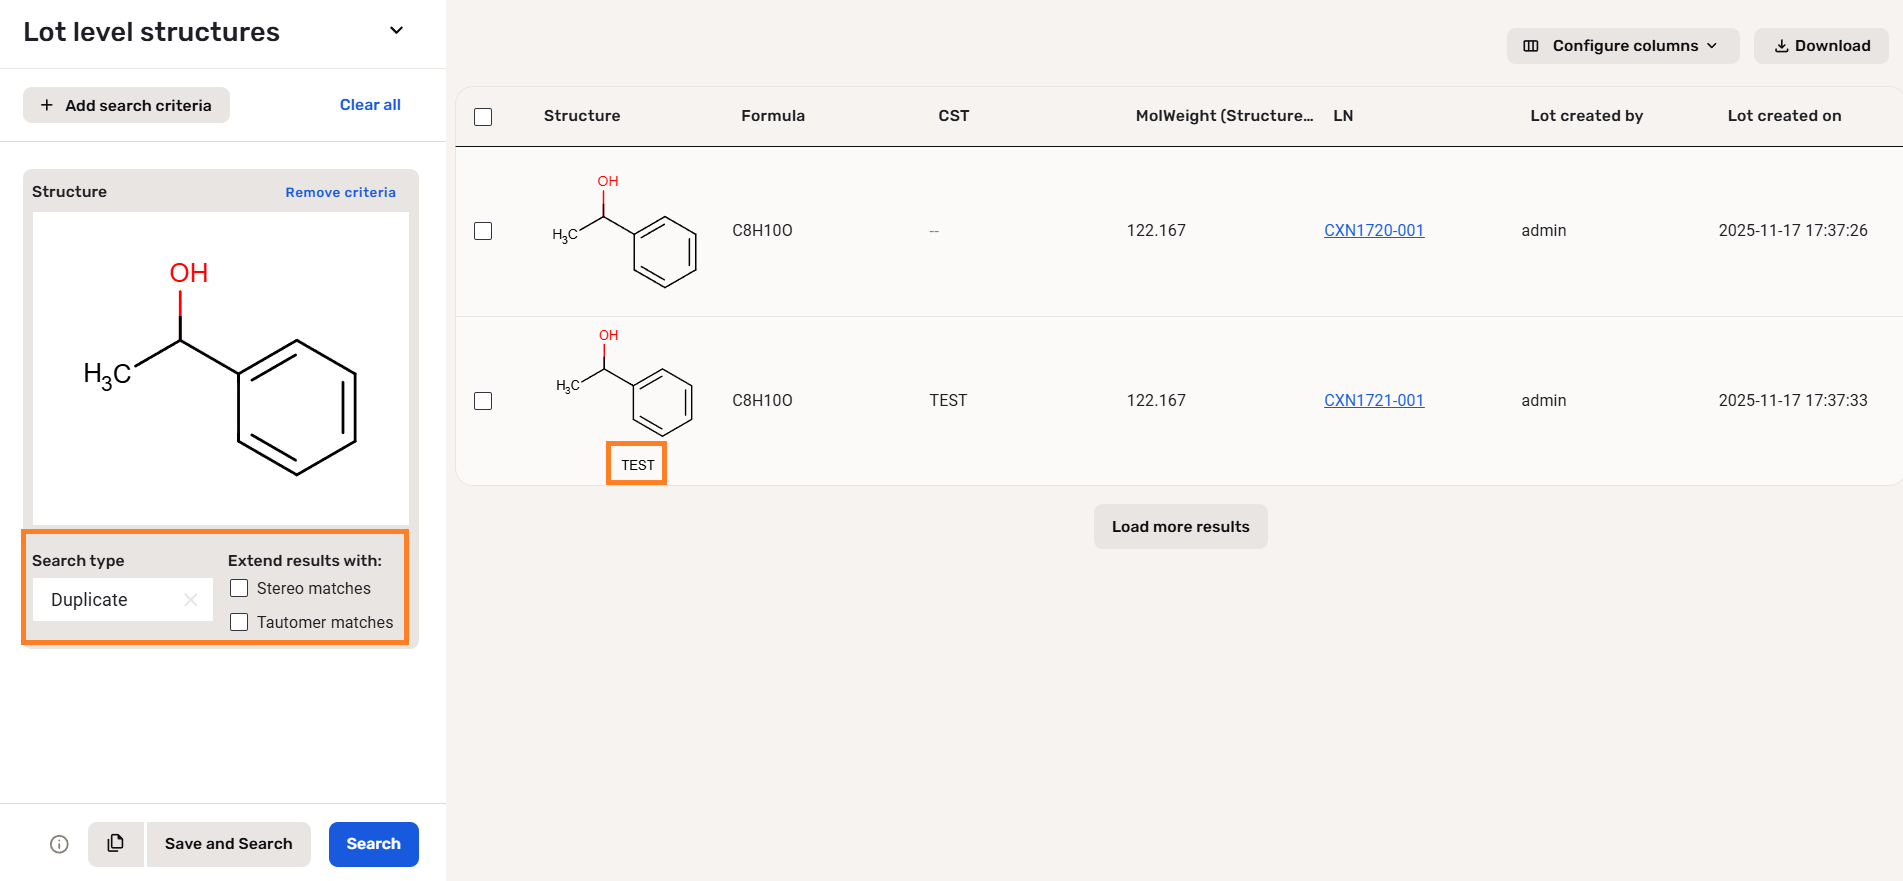
Task: Click the Lot created on column header
Action: point(1784,116)
